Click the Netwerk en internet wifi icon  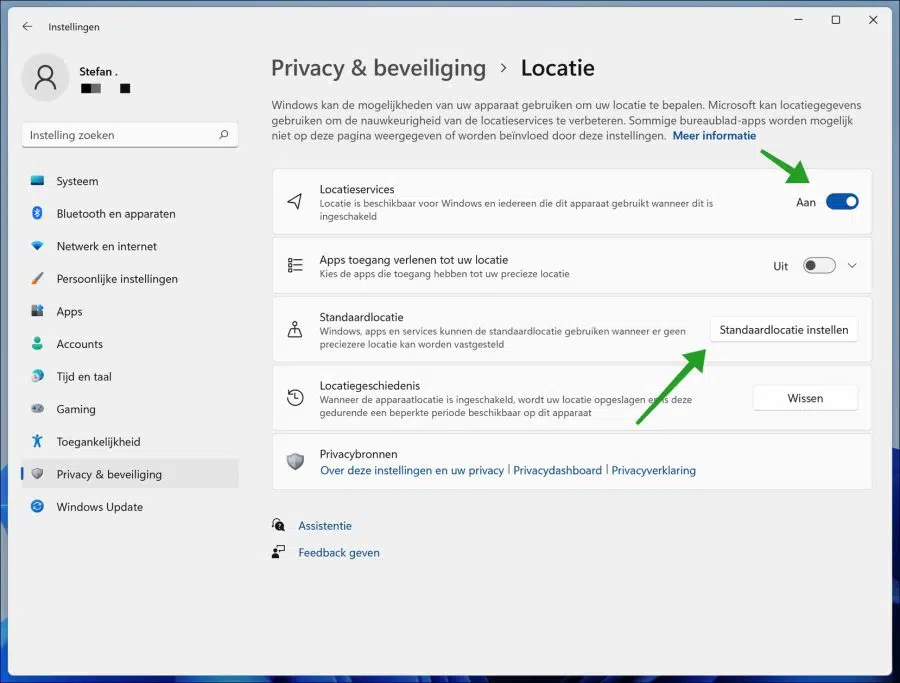pos(37,246)
